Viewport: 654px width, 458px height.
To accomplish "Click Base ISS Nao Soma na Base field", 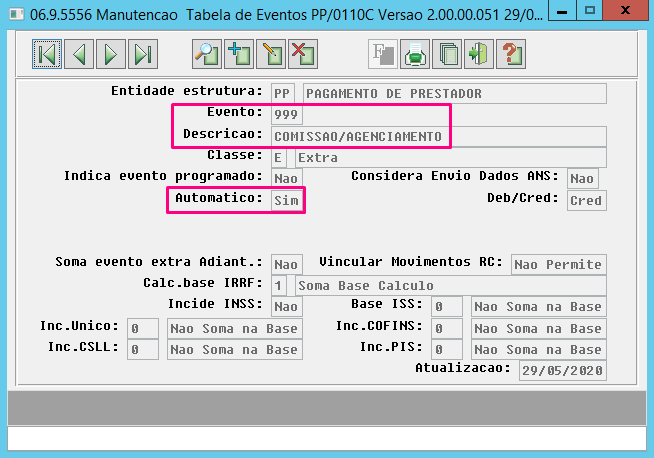I will [x=539, y=307].
